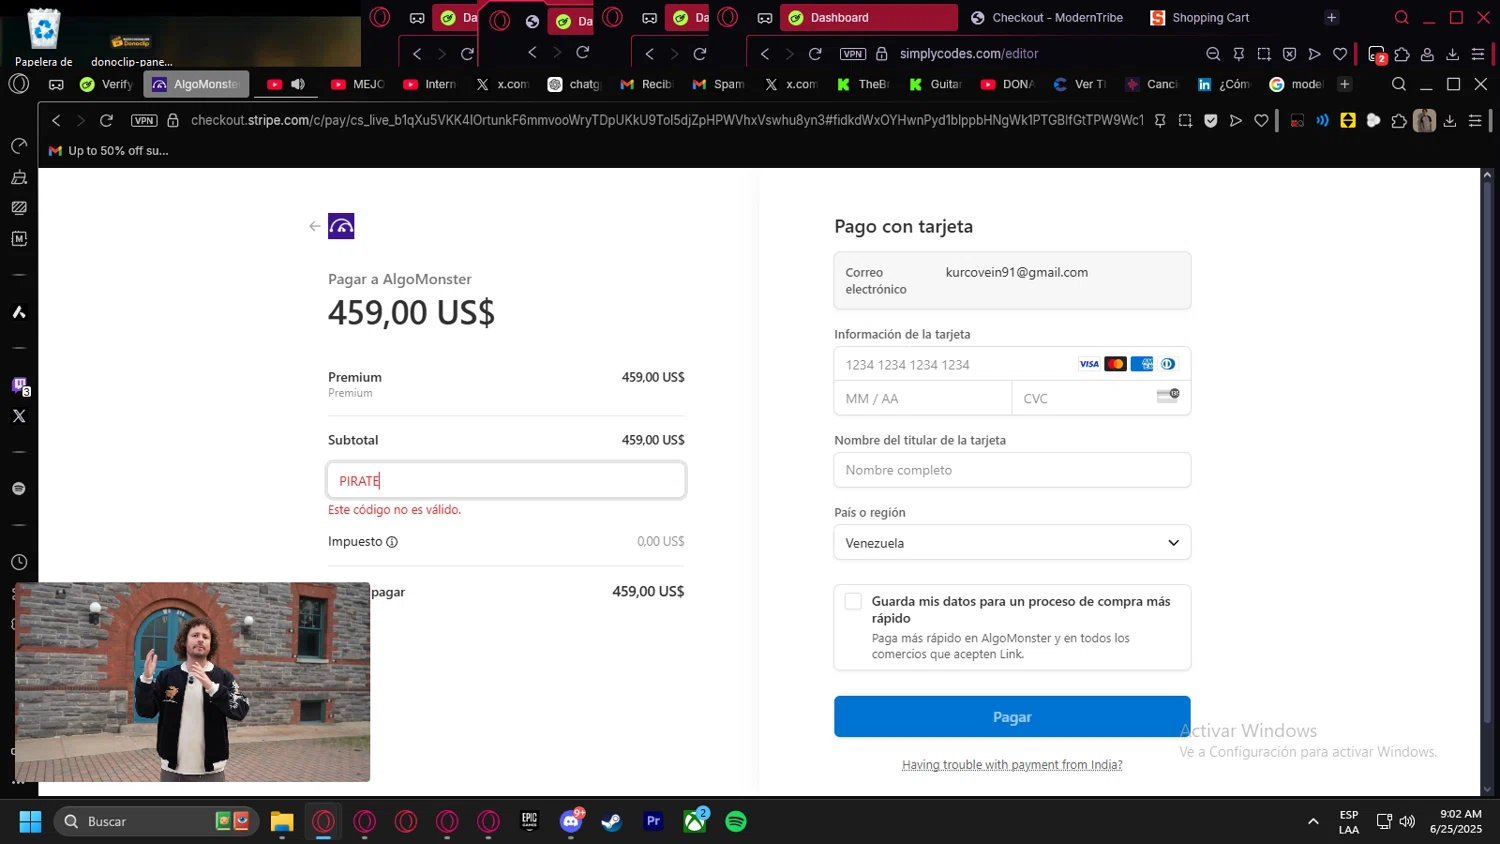This screenshot has width=1500, height=844.
Task: Mute the playing YouTube tab speaker icon
Action: (x=298, y=84)
